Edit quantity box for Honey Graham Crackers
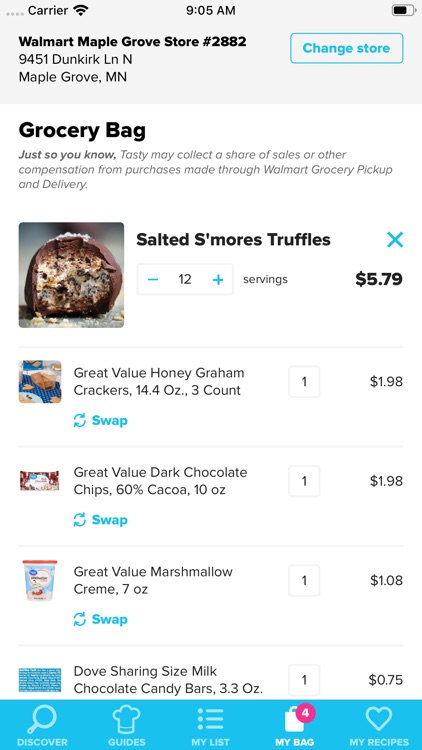Image resolution: width=422 pixels, height=750 pixels. (304, 382)
